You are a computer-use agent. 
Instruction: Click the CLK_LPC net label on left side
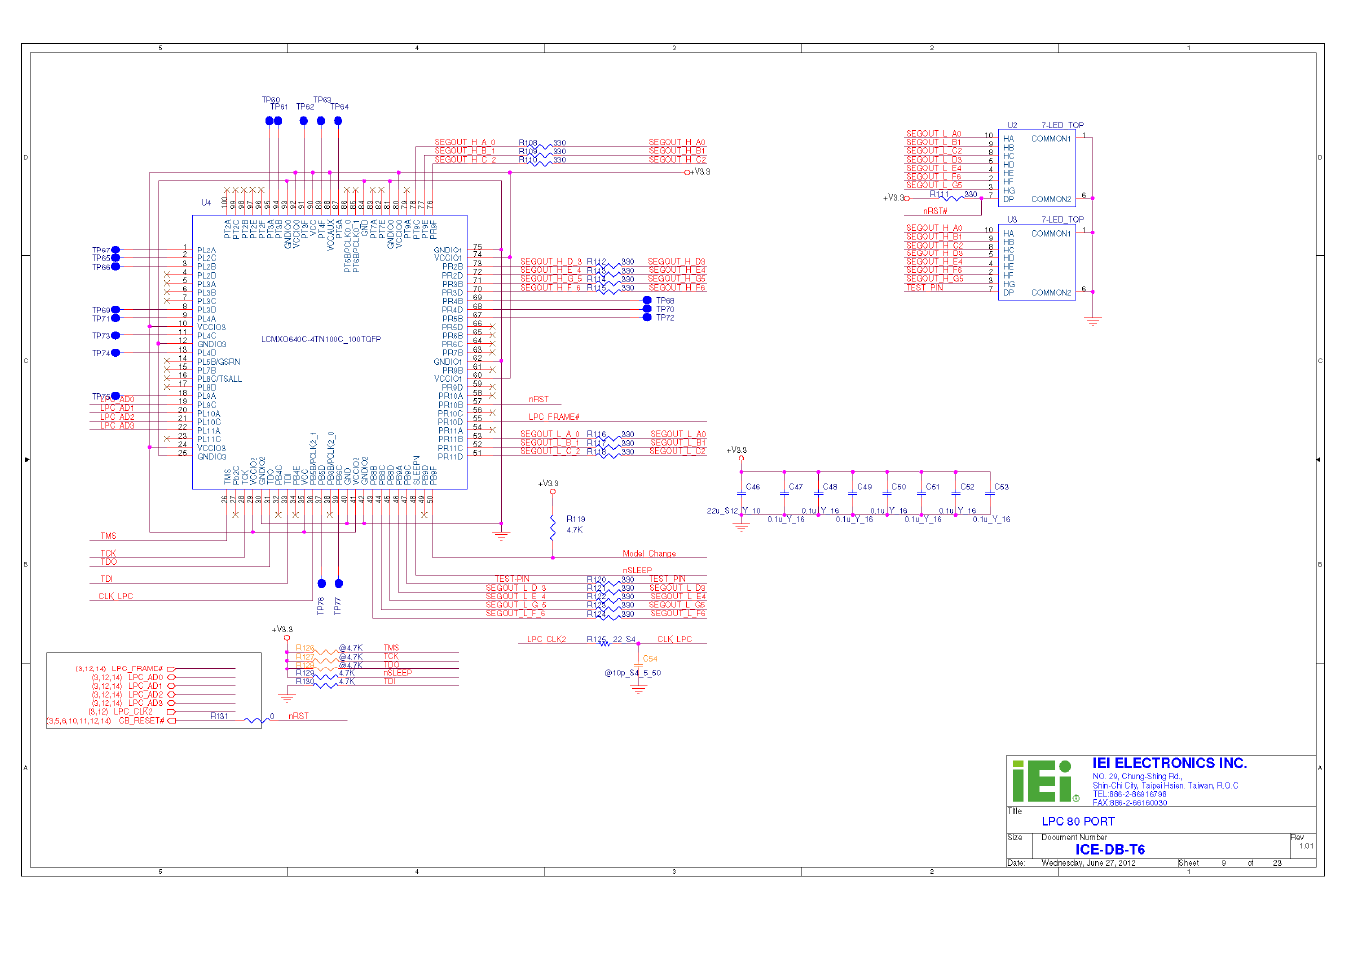click(116, 596)
